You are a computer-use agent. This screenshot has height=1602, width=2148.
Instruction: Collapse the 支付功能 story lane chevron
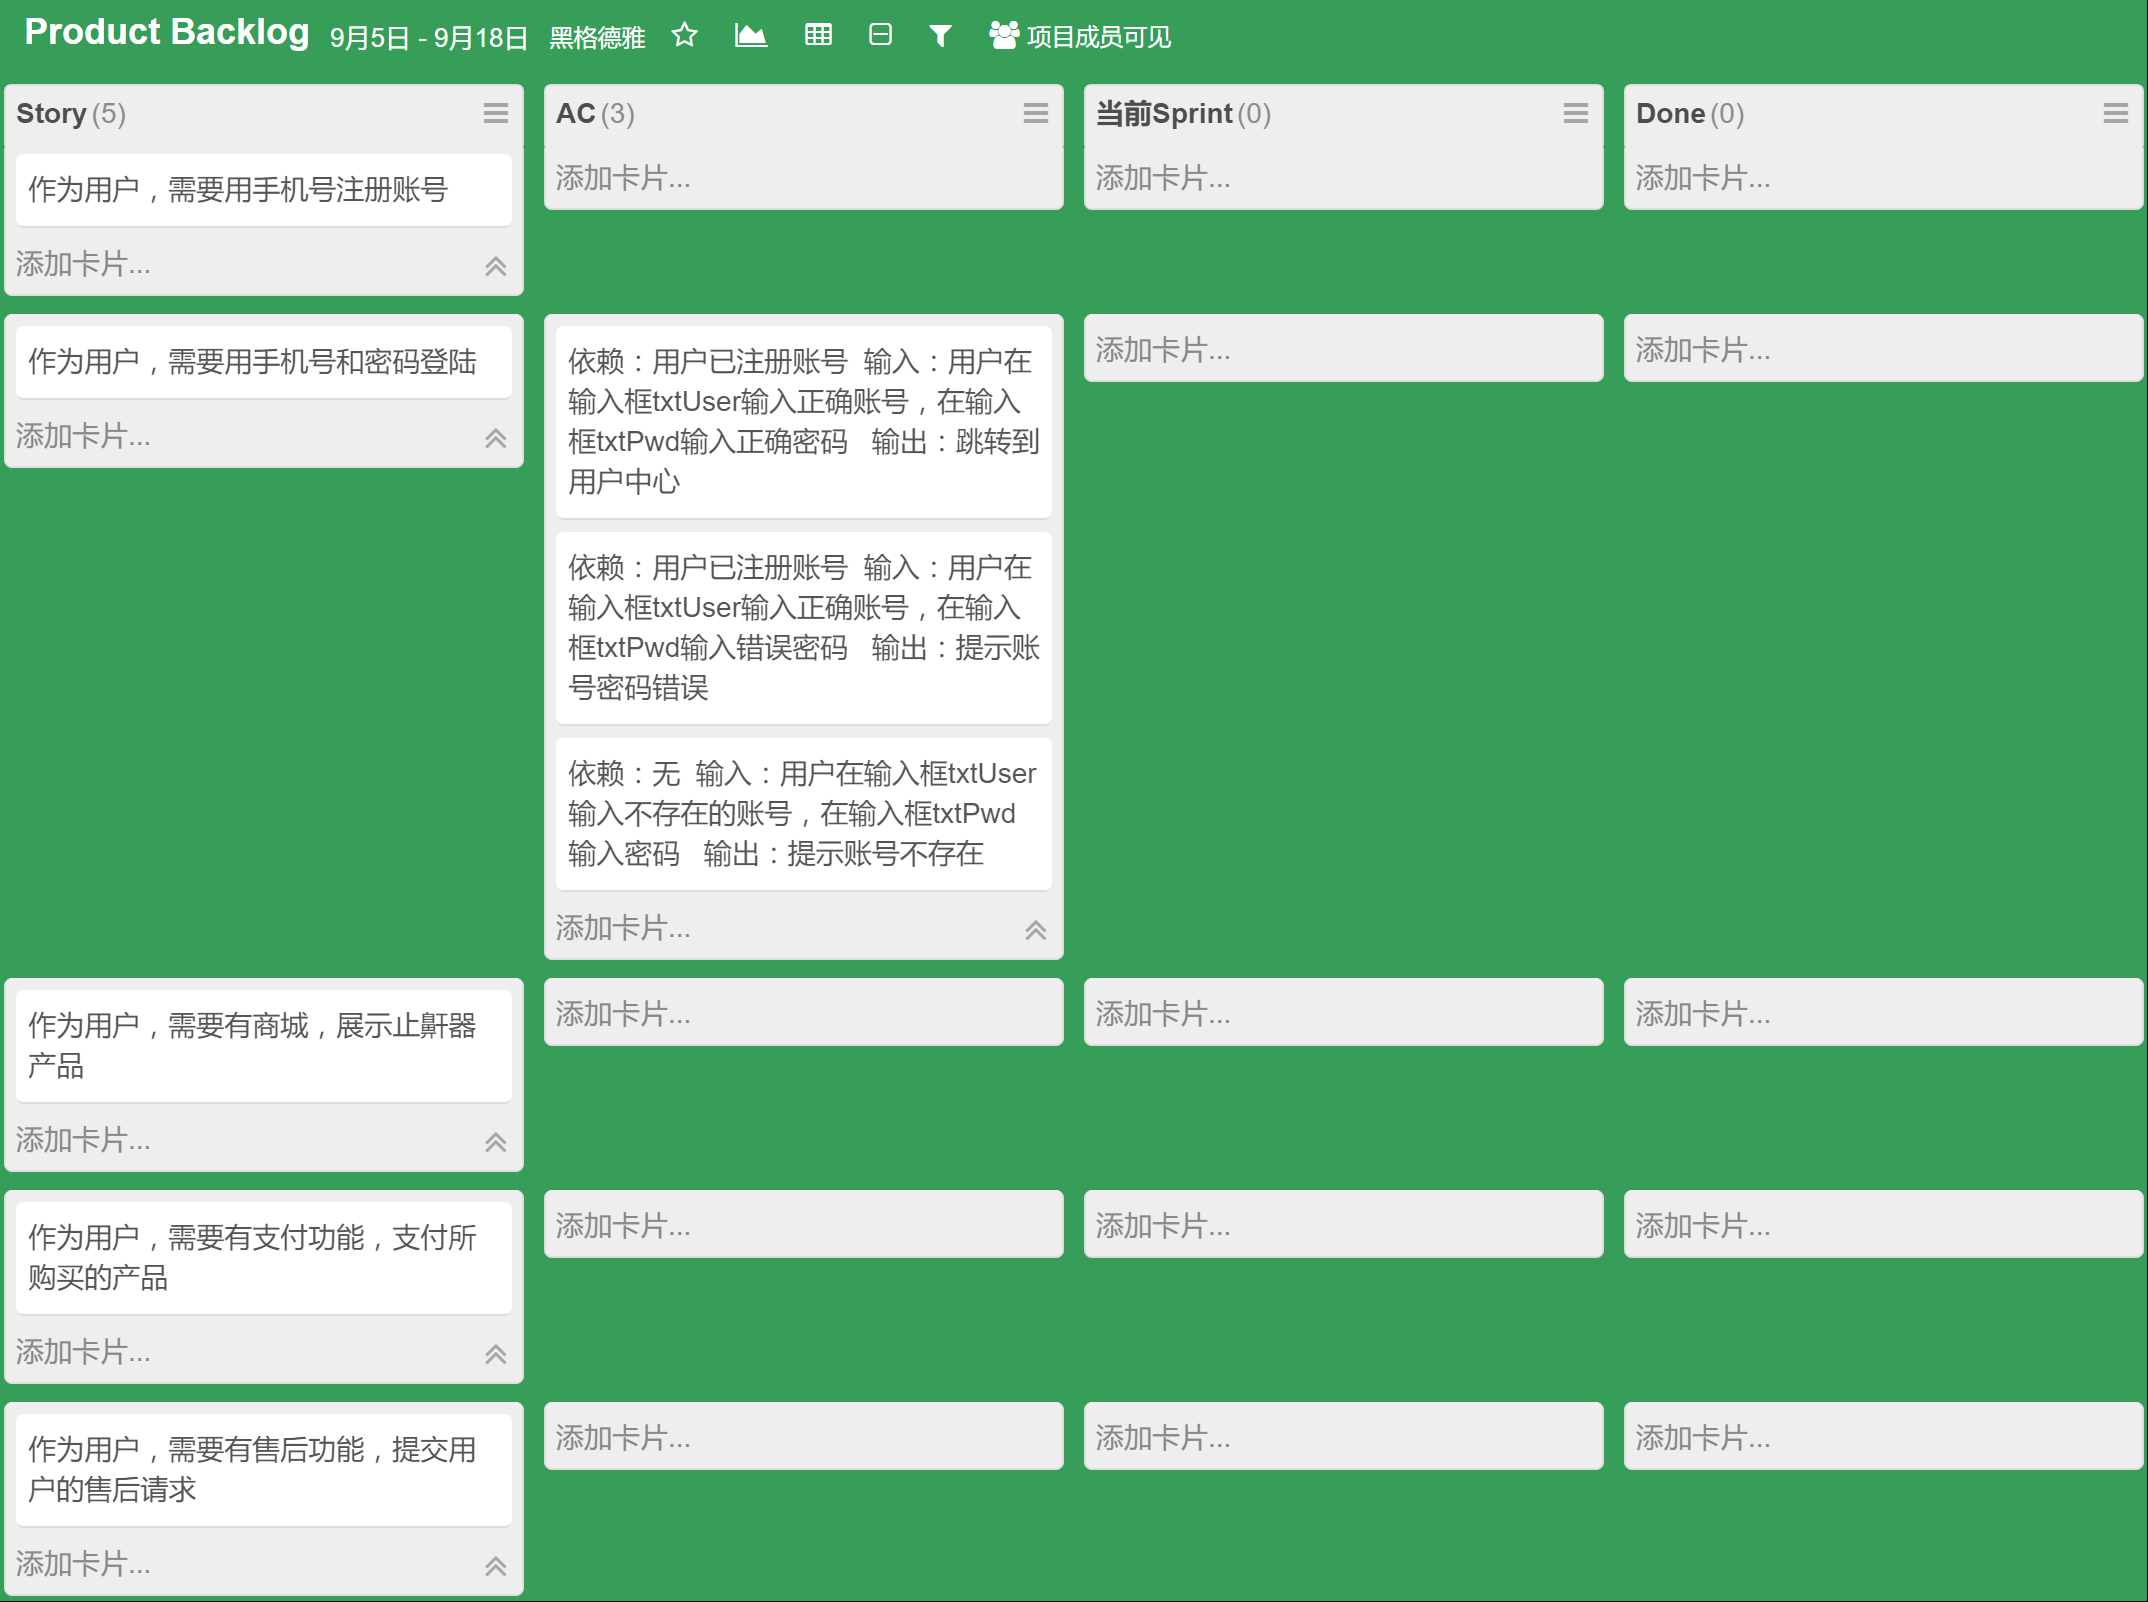pos(496,1354)
